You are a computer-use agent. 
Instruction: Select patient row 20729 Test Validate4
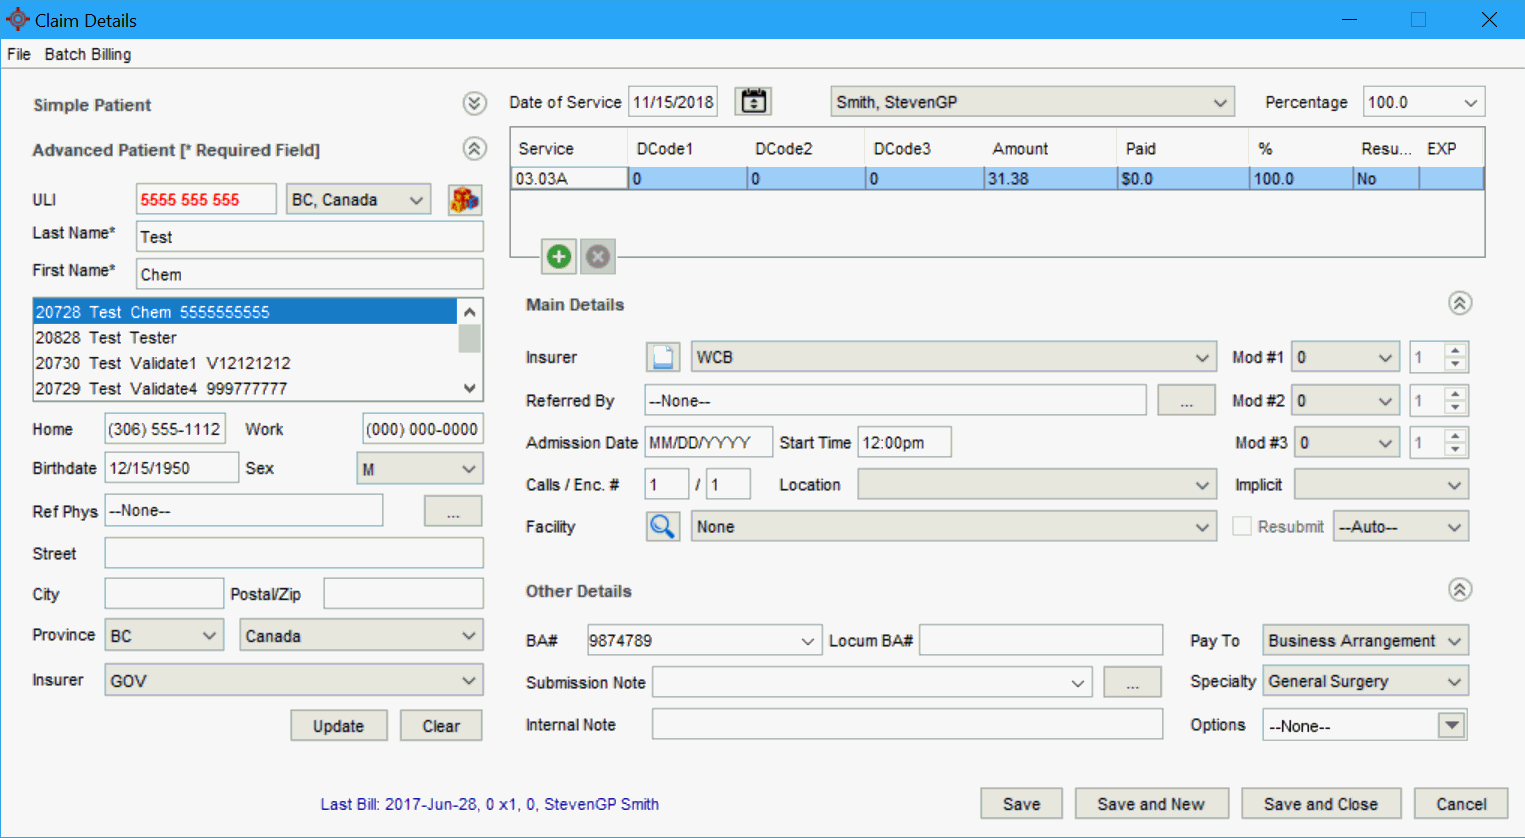point(245,388)
